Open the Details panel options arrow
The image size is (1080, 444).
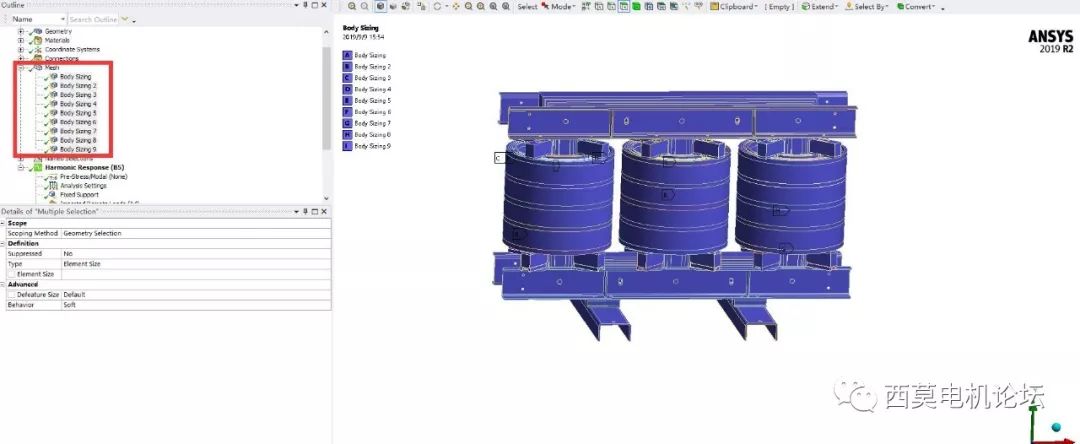tap(297, 211)
